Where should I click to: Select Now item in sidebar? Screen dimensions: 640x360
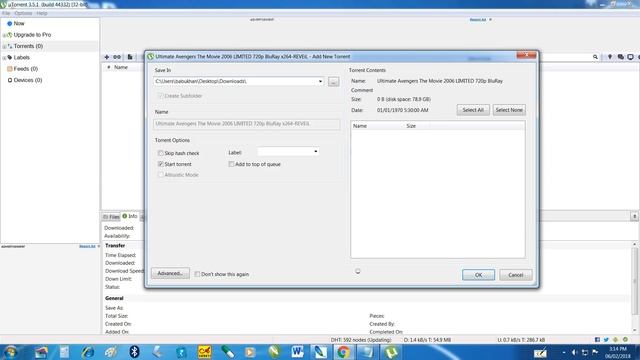[19, 24]
